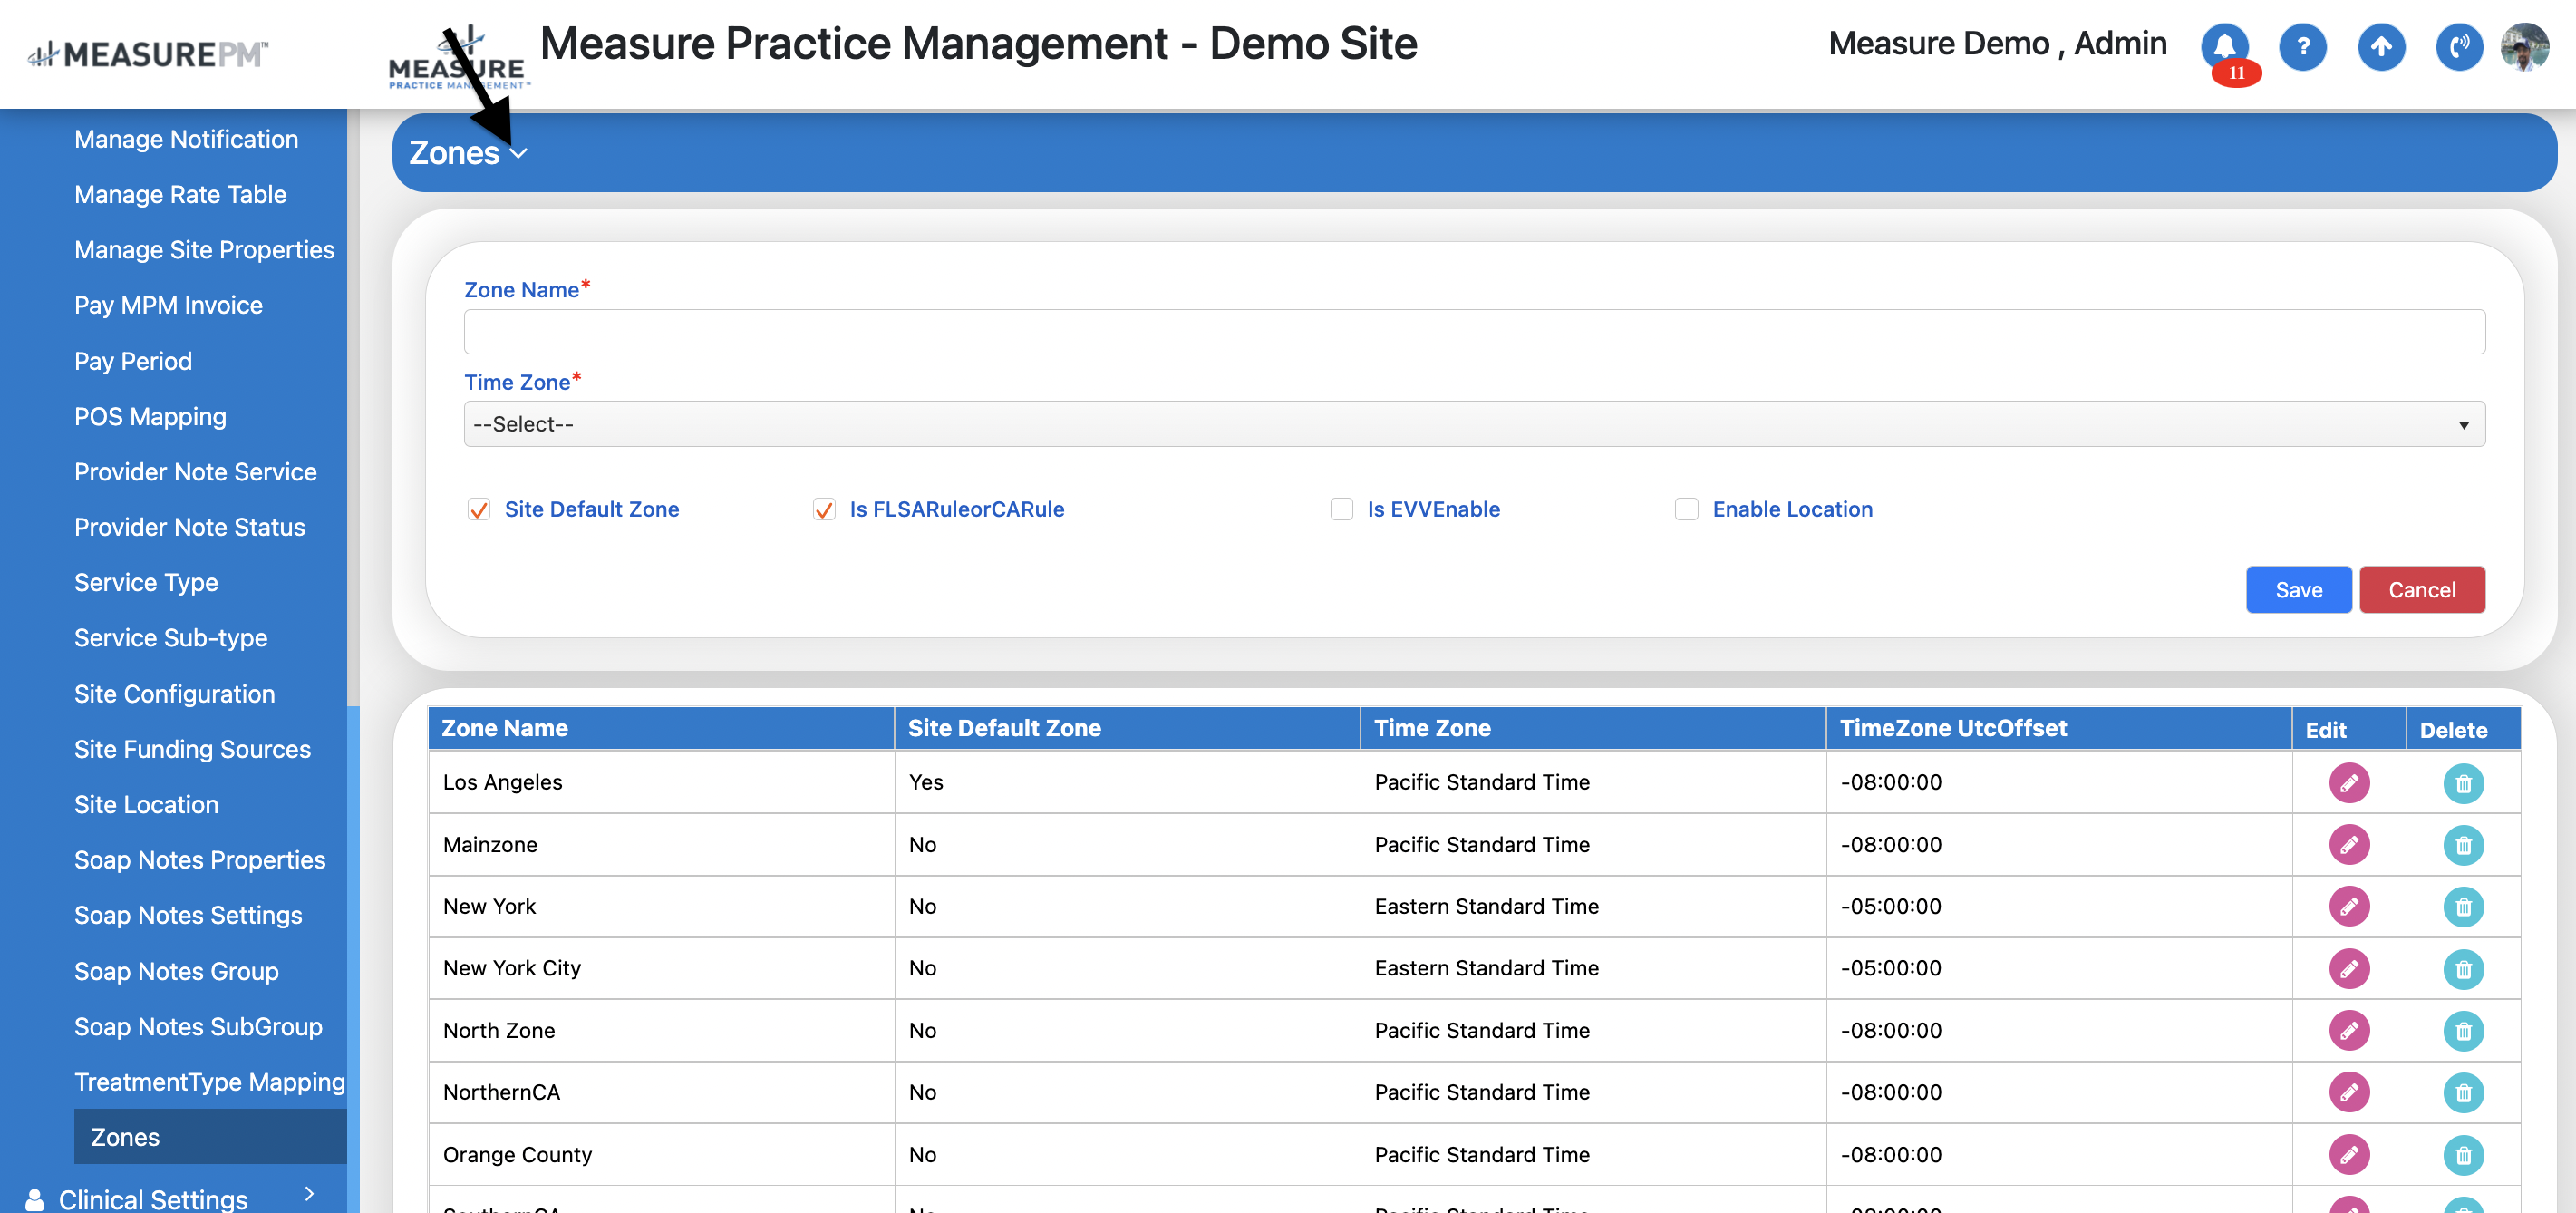Image resolution: width=2576 pixels, height=1213 pixels.
Task: Delete the Orange County zone
Action: point(2462,1155)
